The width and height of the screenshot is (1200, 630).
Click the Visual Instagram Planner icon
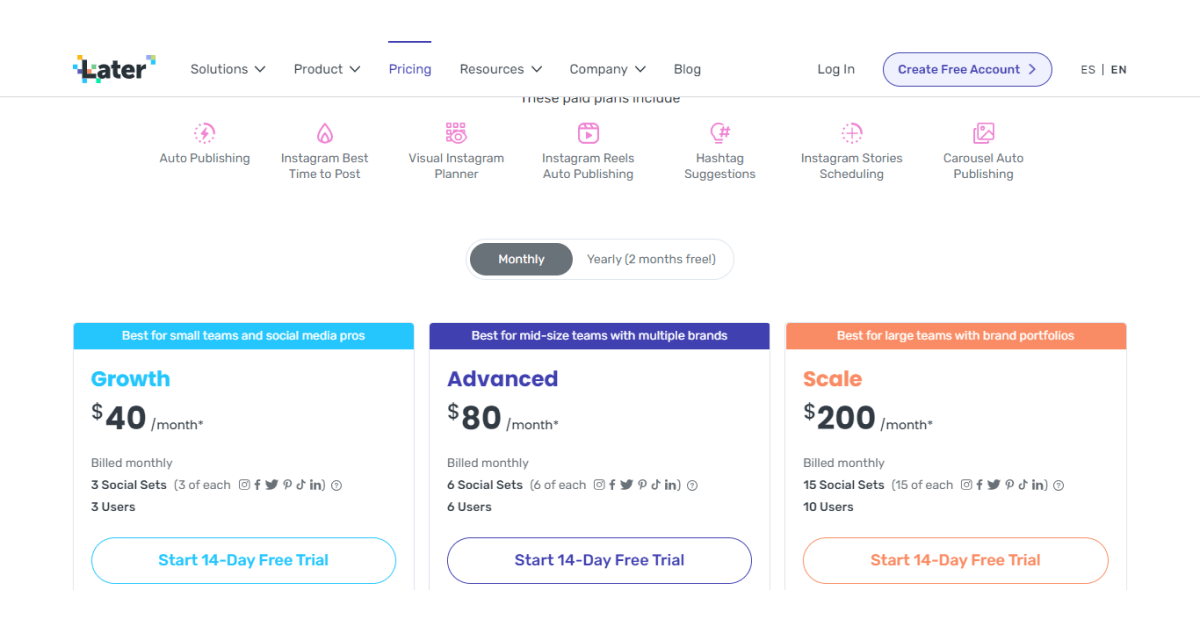pyautogui.click(x=456, y=133)
